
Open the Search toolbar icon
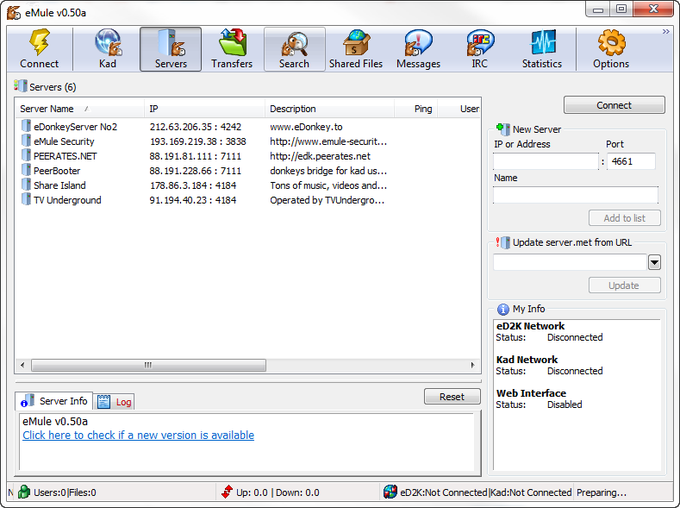[x=294, y=49]
